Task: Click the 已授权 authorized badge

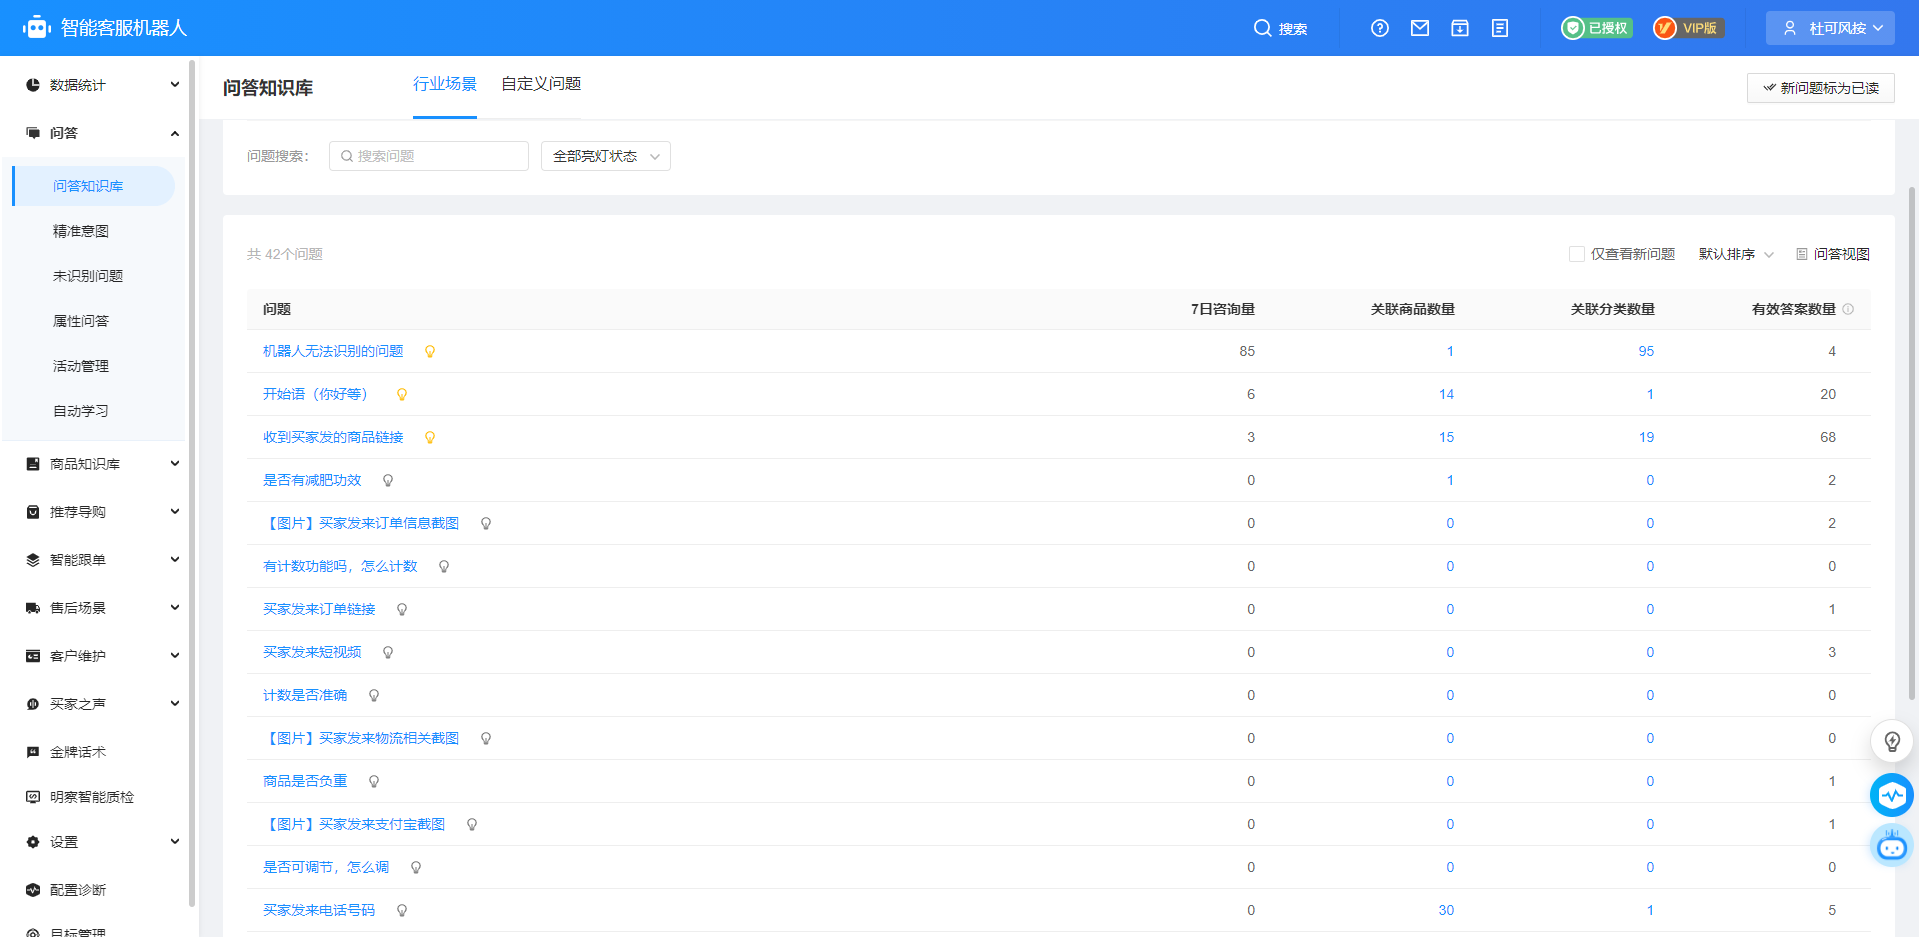Action: pos(1597,28)
